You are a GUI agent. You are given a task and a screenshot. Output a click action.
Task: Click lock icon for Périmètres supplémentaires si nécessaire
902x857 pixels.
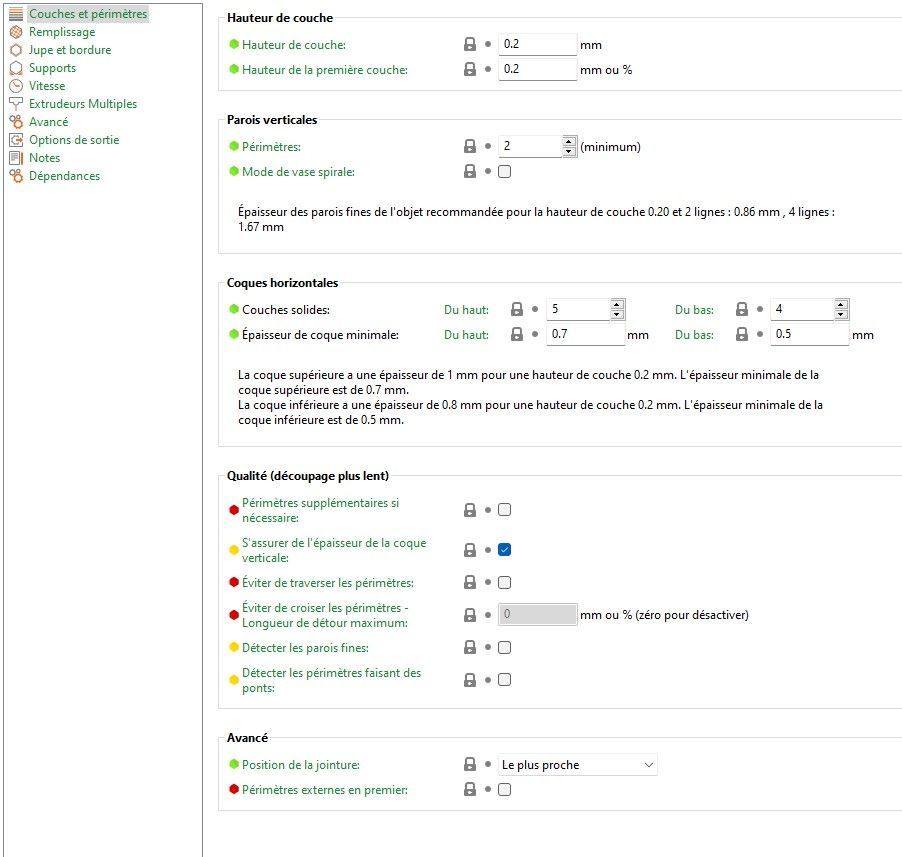(470, 510)
